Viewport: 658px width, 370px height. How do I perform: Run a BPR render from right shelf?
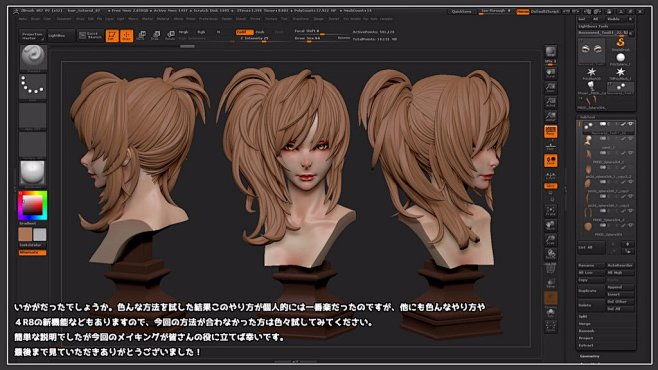(551, 52)
